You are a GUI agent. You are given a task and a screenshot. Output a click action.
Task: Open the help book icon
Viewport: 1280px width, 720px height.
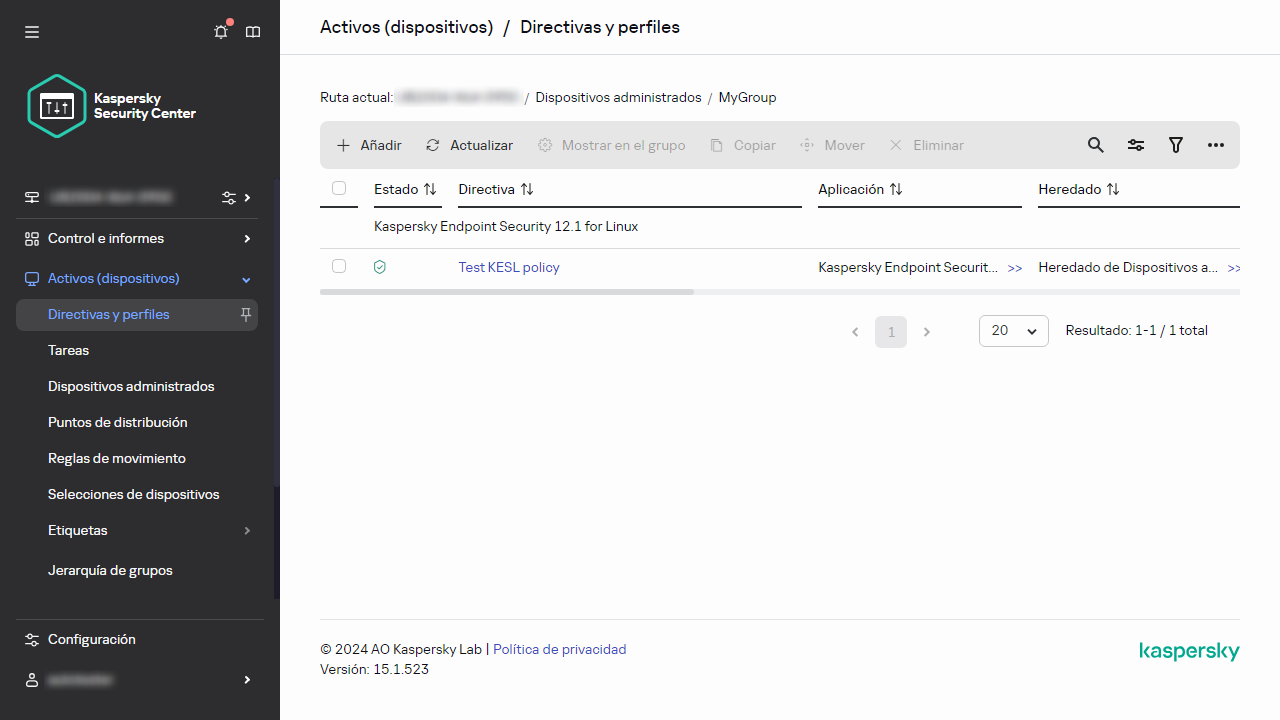253,32
